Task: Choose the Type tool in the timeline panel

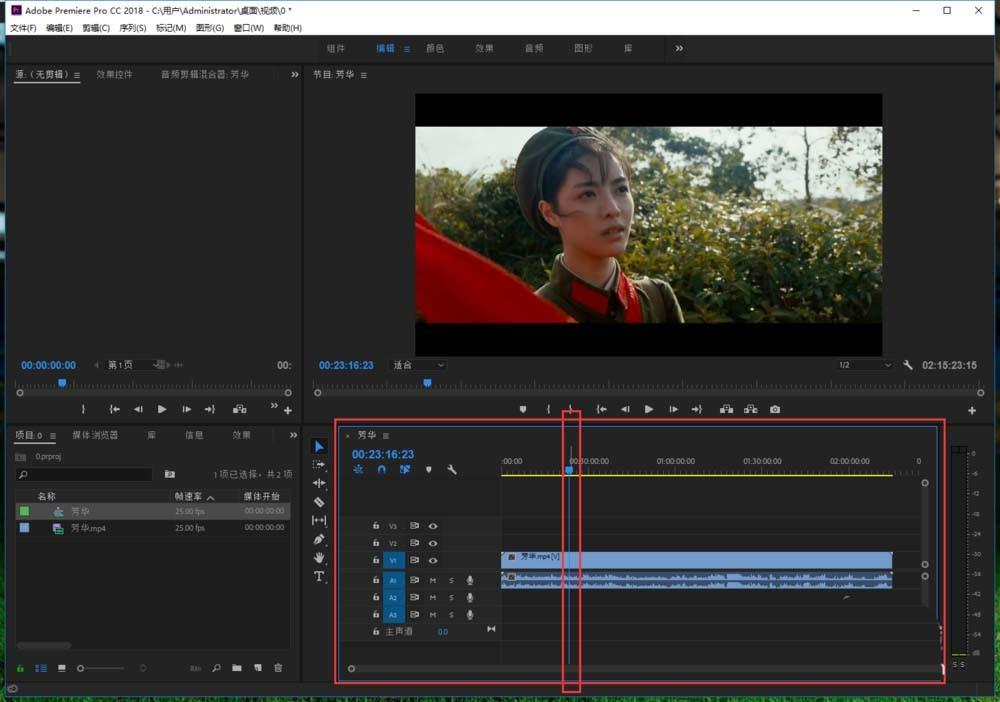Action: (x=319, y=577)
